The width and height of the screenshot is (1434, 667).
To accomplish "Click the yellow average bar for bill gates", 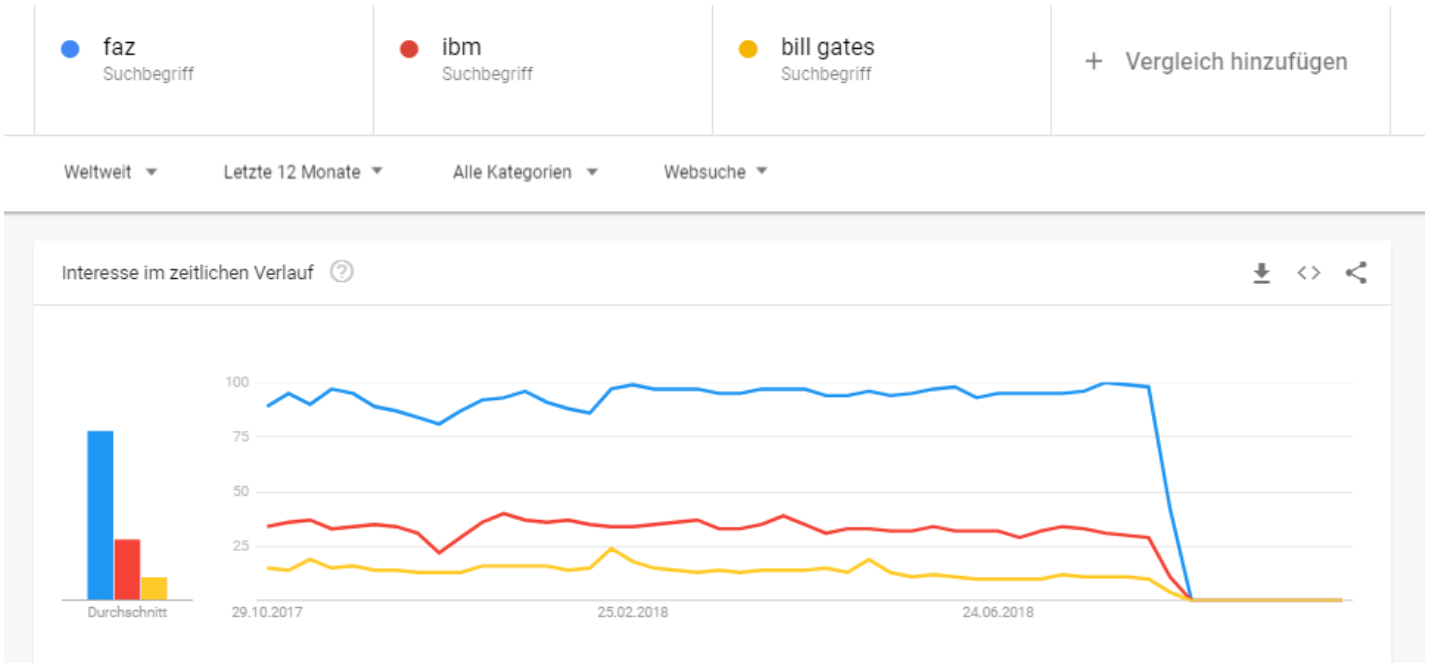I will click(154, 588).
